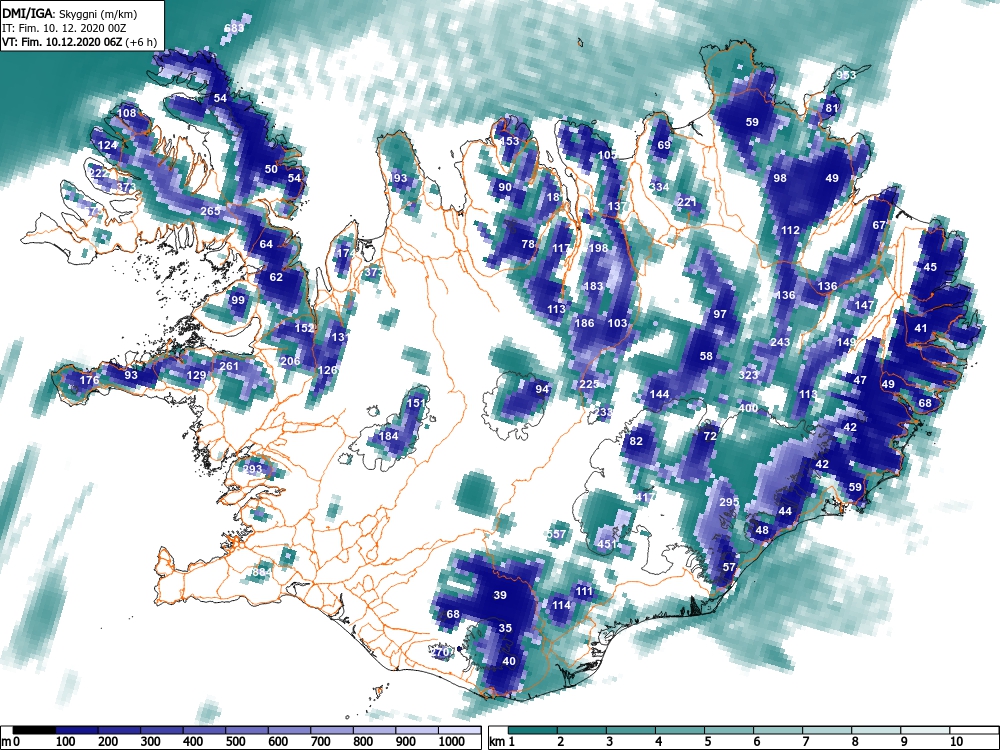Click the visibility value 129
Screen dimensions: 1000x750
pos(196,375)
